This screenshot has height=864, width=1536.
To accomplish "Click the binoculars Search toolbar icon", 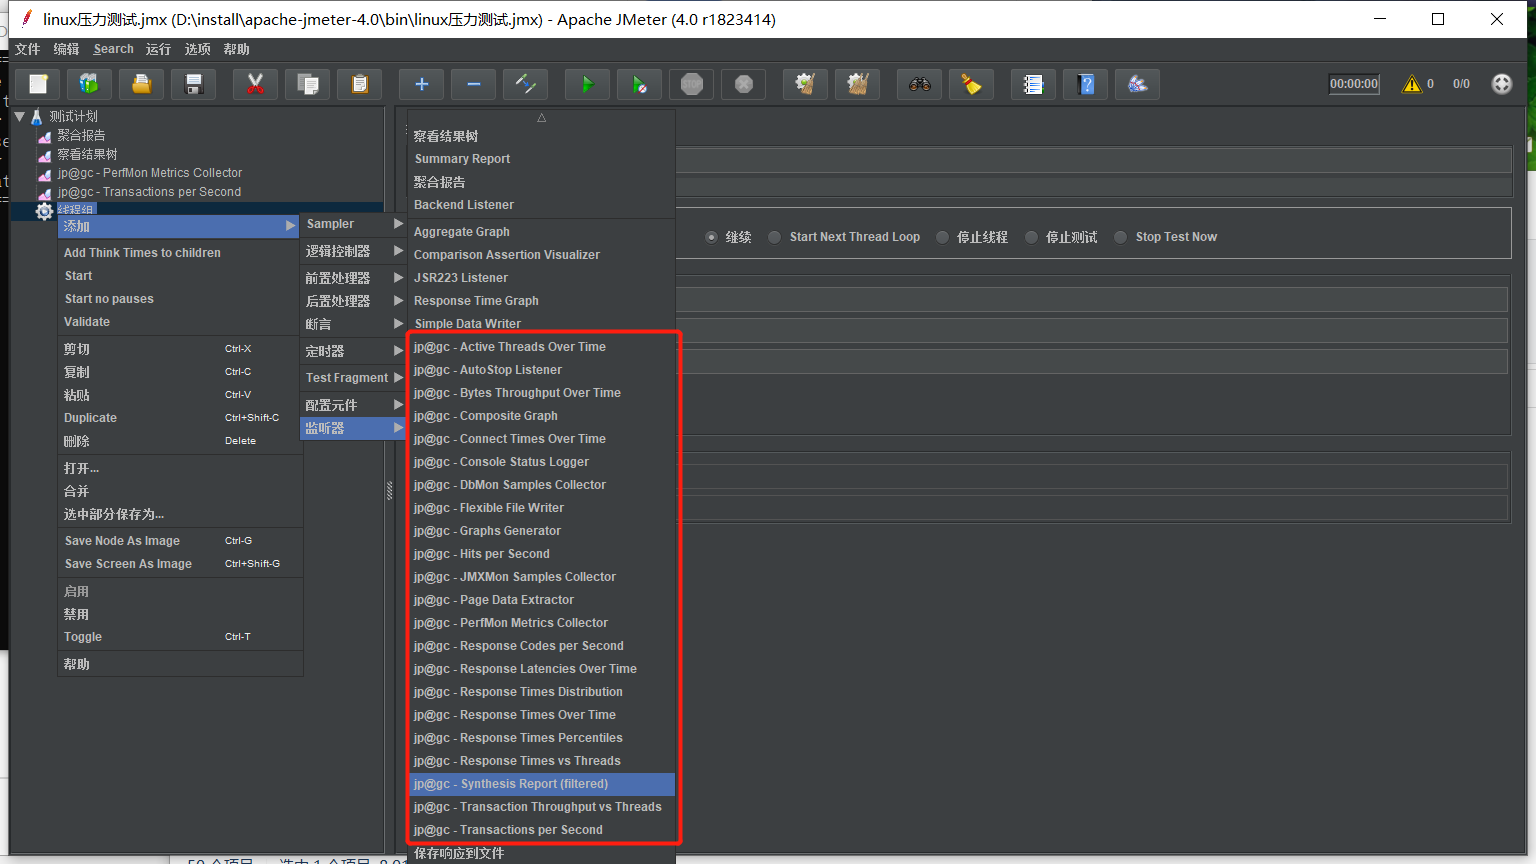I will [x=919, y=85].
